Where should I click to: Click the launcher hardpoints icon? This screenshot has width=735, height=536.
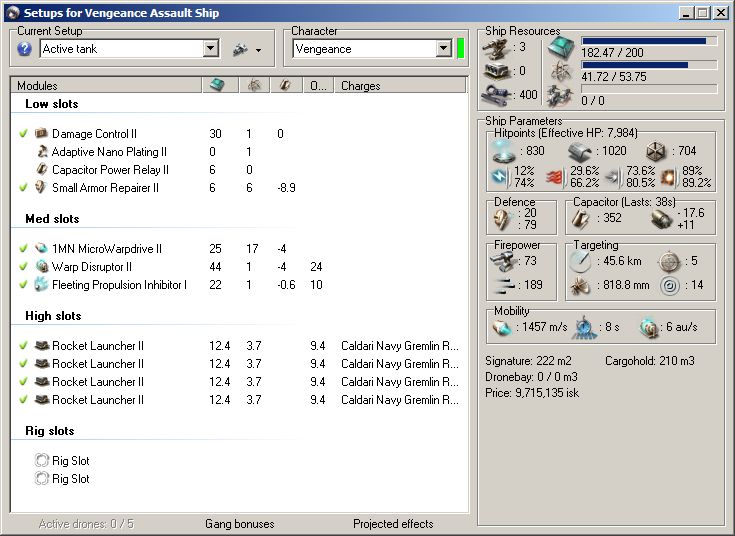tap(496, 71)
